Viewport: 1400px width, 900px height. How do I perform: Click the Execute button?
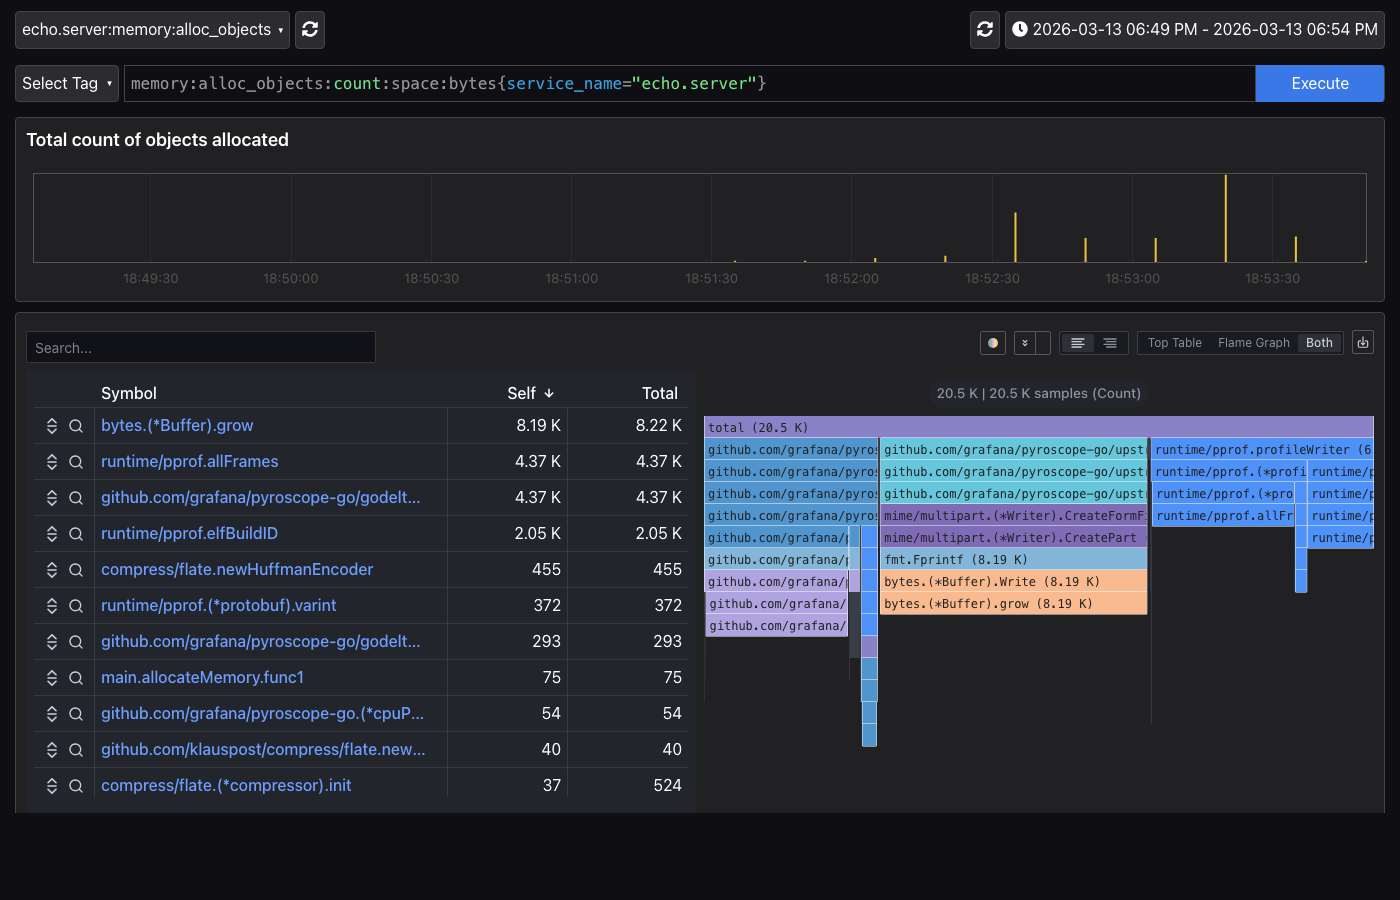point(1319,84)
